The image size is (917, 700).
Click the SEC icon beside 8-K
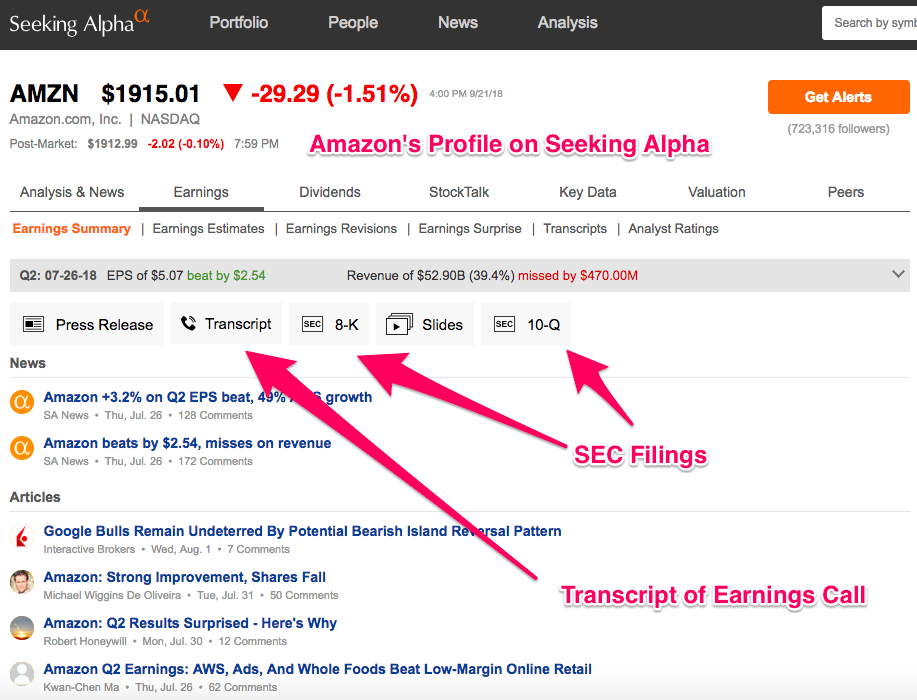coord(312,324)
